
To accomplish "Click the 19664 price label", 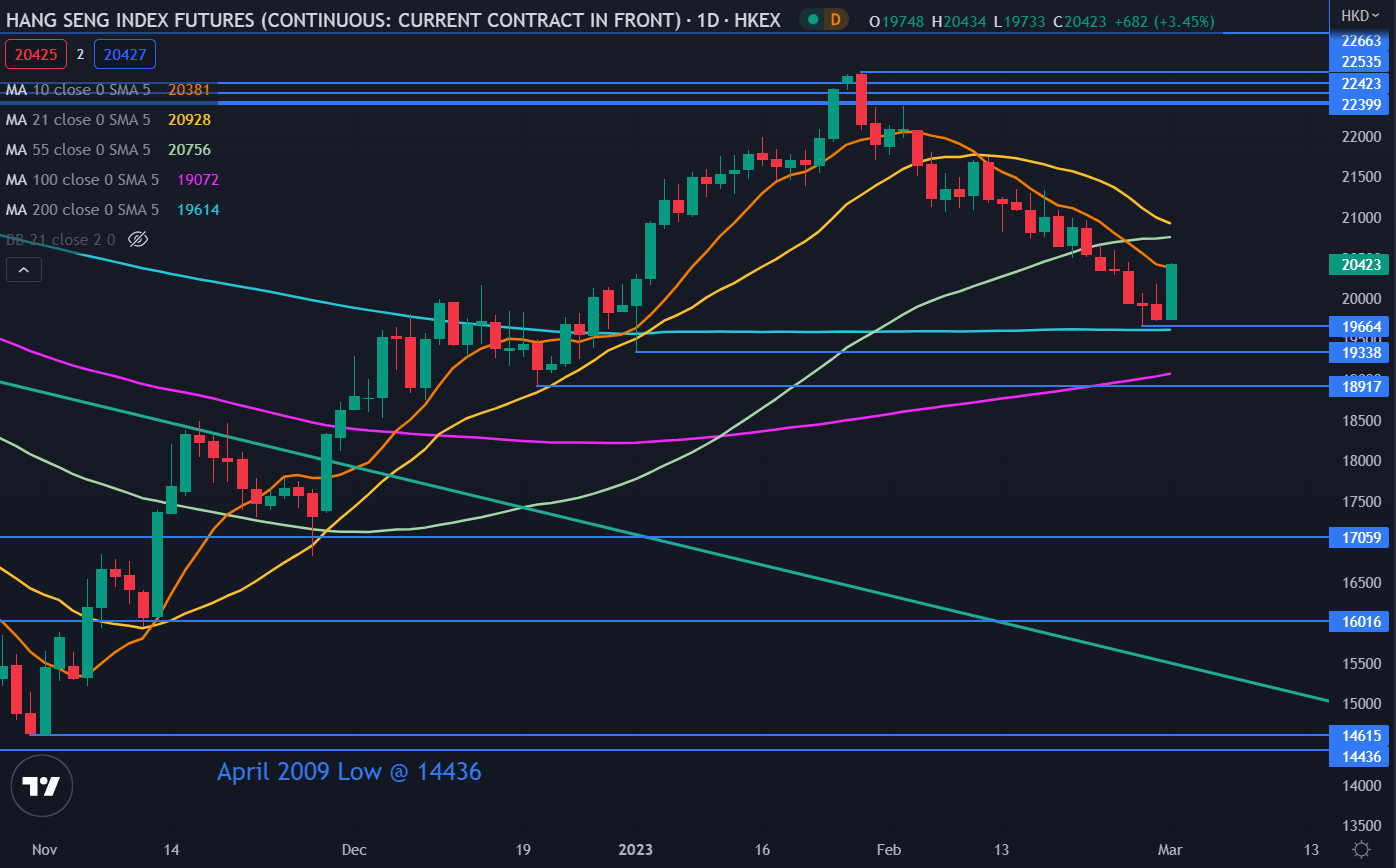I will (1361, 326).
